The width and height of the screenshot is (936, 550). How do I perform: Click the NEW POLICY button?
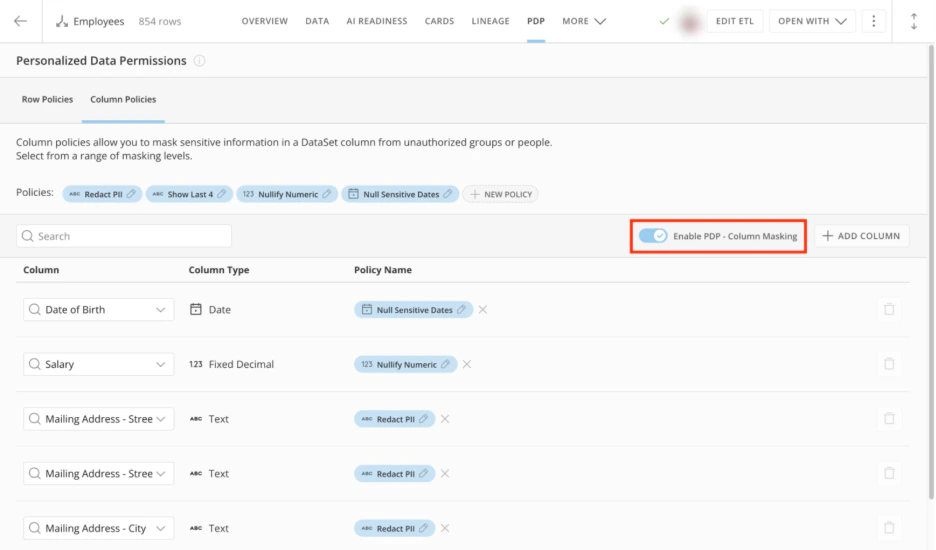(x=501, y=194)
